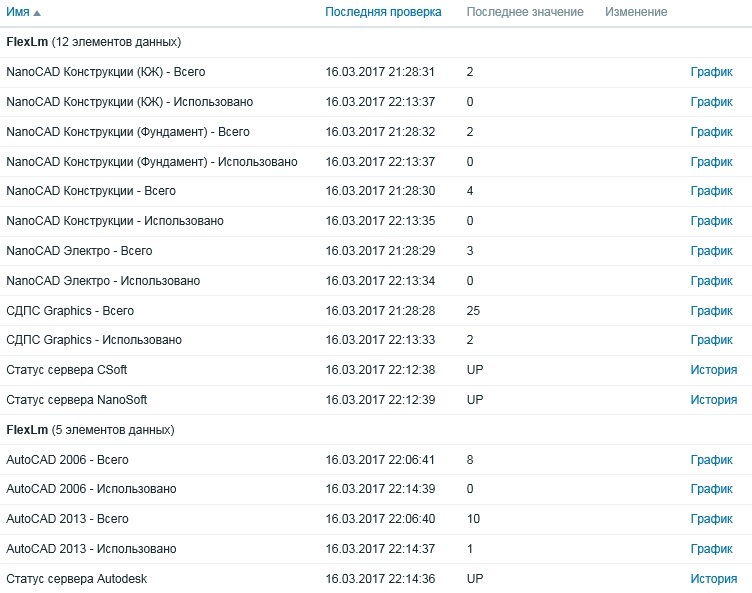This screenshot has height=593, width=752.
Task: Click the FlexLm (12 элементов данных) group header
Action: tap(93, 42)
